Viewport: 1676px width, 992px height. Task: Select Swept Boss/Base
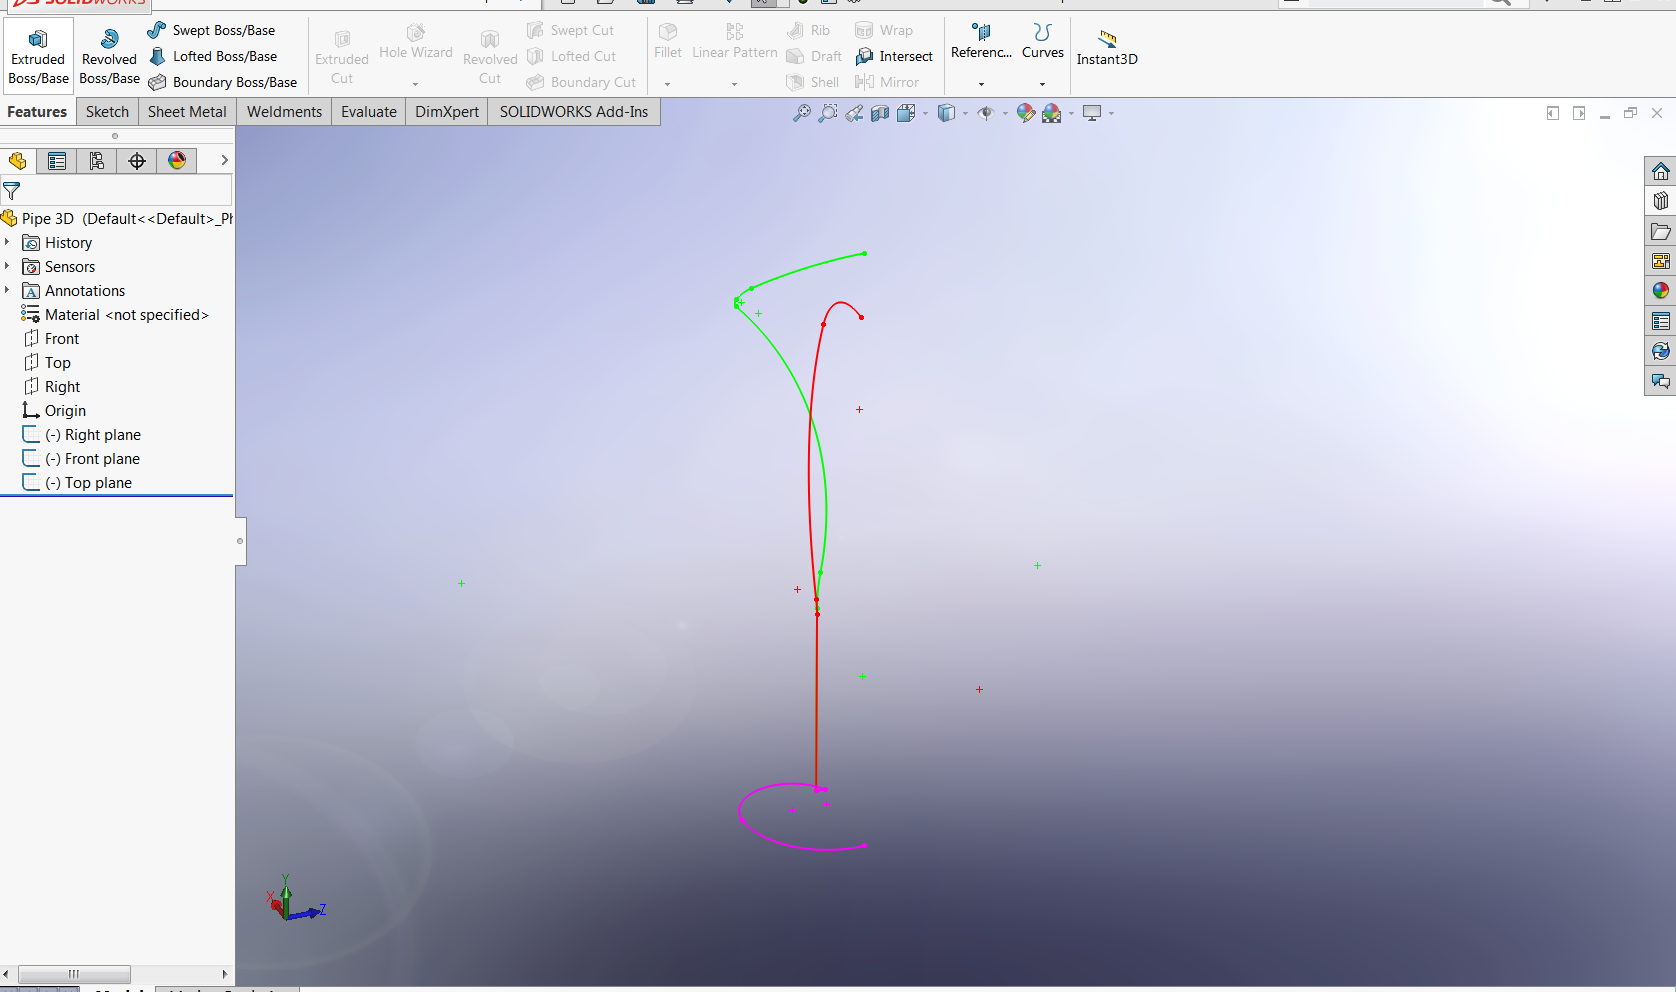[211, 30]
